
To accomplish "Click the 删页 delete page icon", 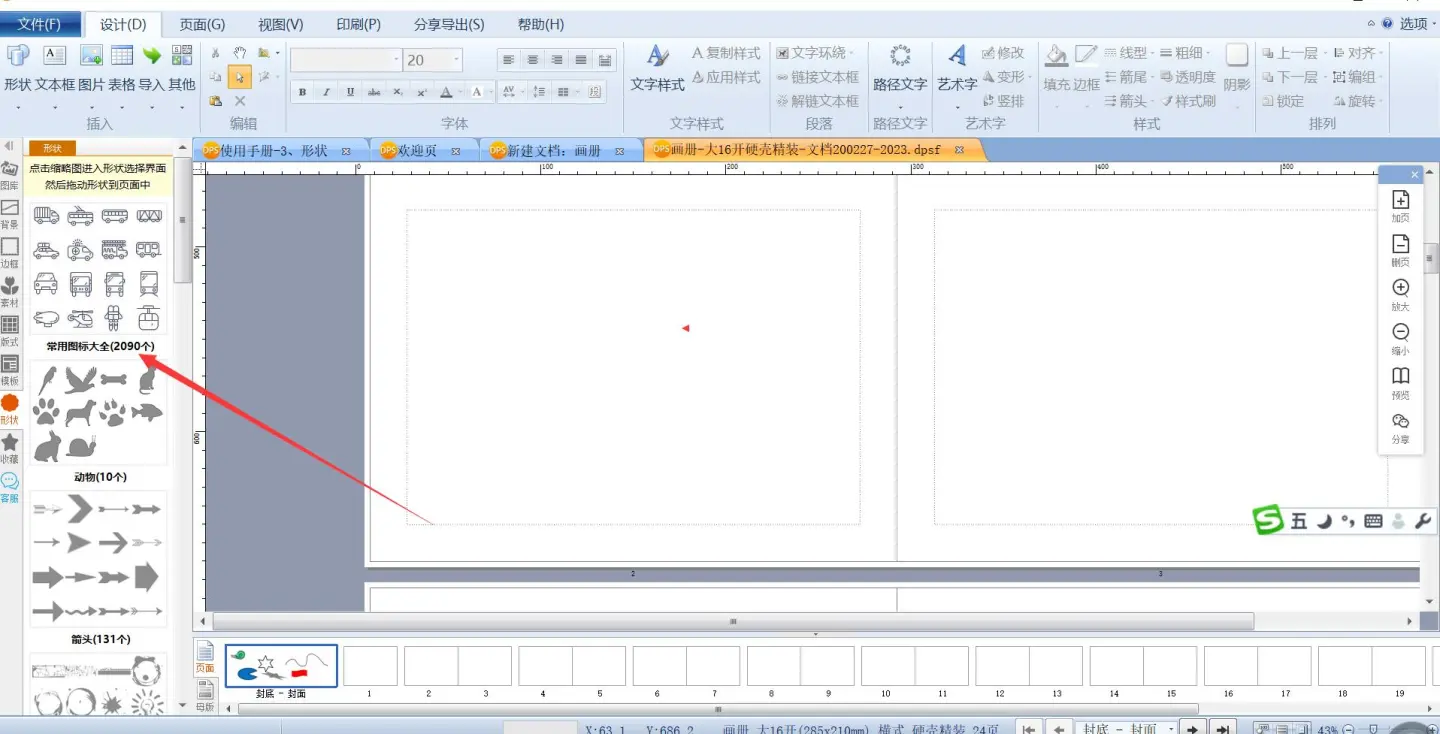I will 1400,250.
